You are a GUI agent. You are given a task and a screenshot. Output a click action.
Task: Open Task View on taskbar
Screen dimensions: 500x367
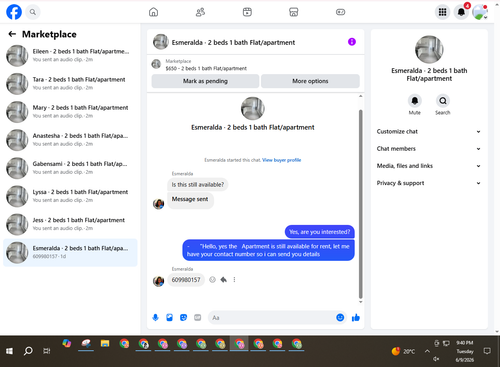47,351
